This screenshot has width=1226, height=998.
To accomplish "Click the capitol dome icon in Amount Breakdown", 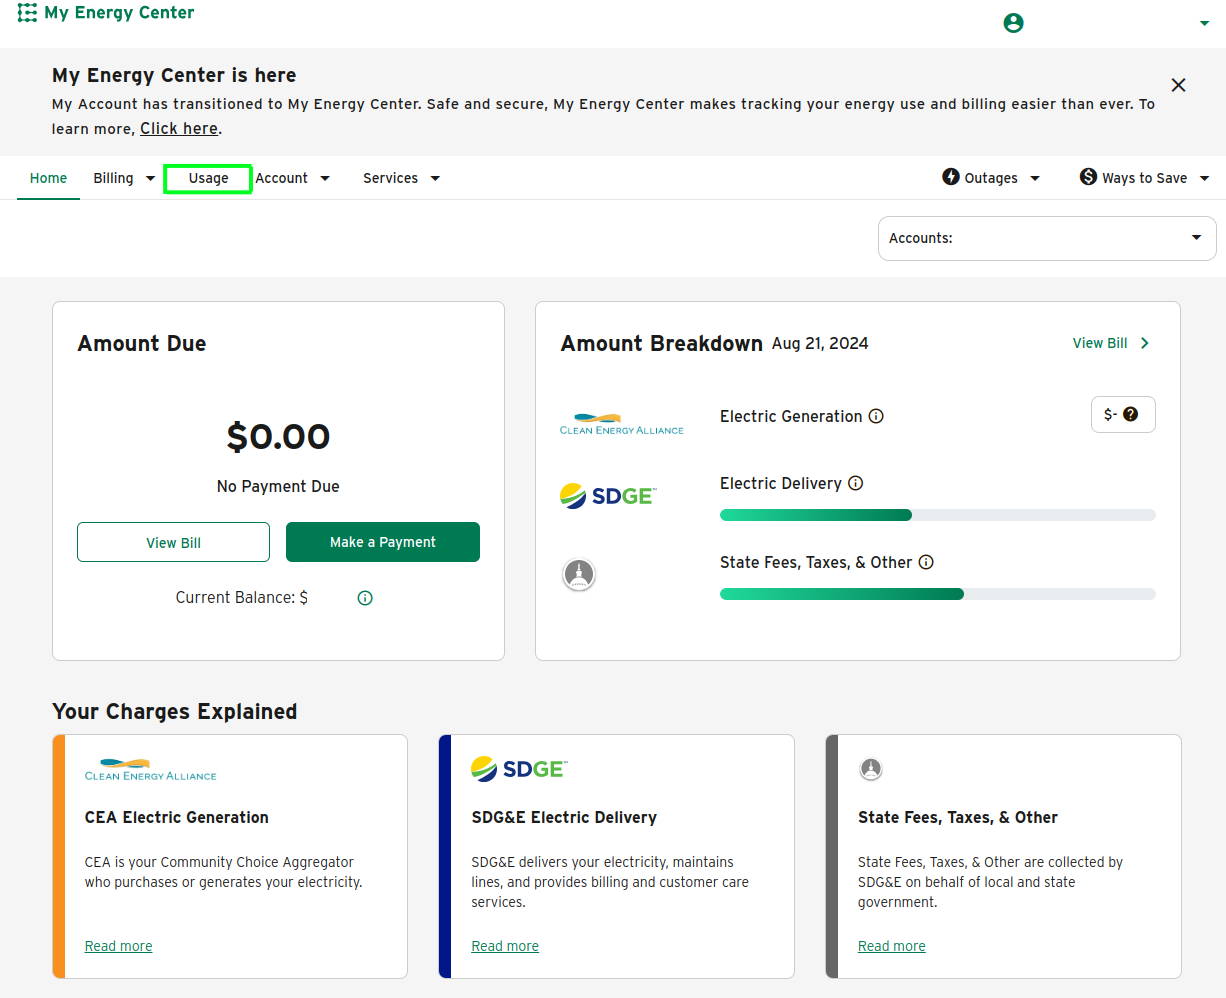I will point(579,574).
